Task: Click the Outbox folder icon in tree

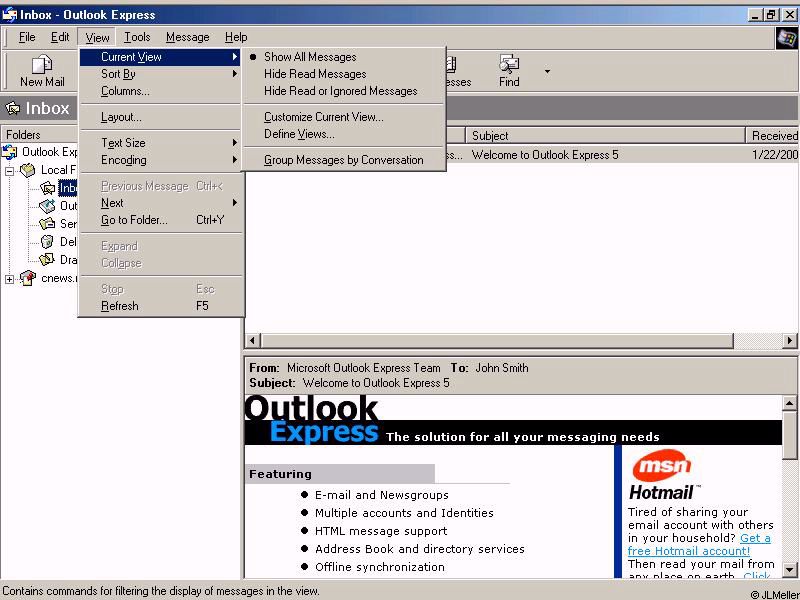Action: 47,206
